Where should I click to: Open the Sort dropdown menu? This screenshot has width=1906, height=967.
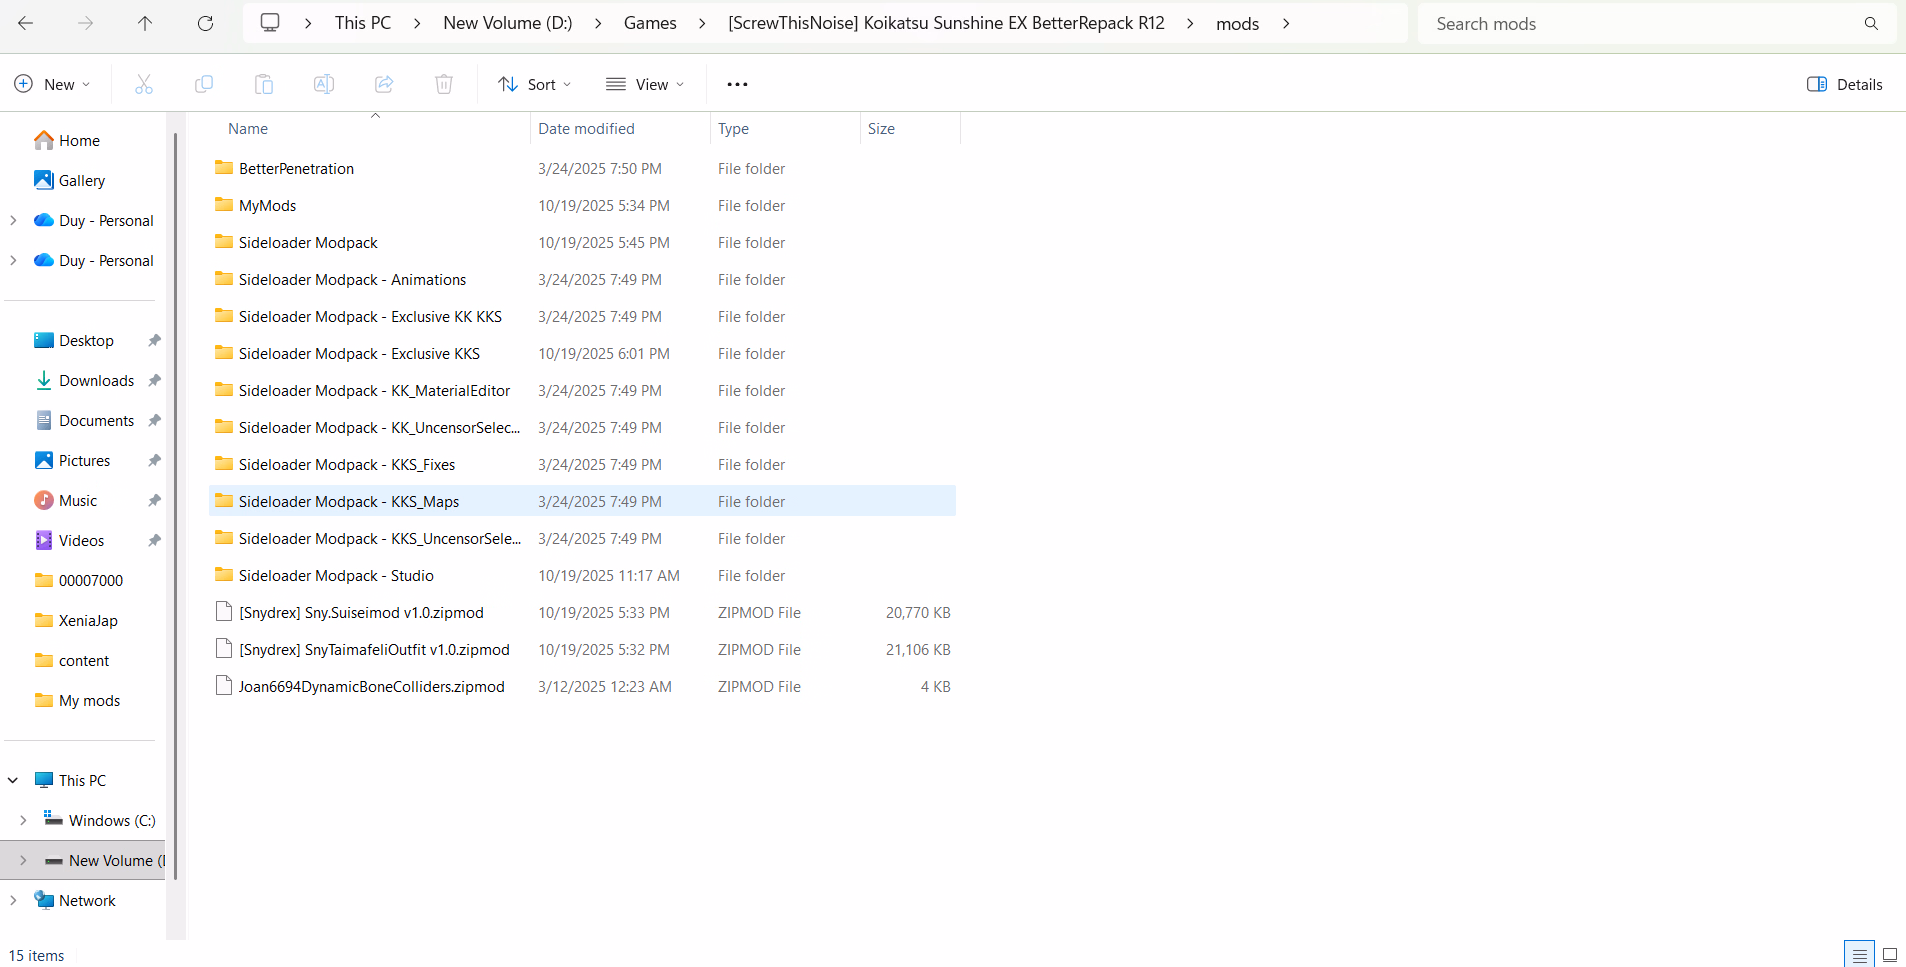pyautogui.click(x=535, y=85)
